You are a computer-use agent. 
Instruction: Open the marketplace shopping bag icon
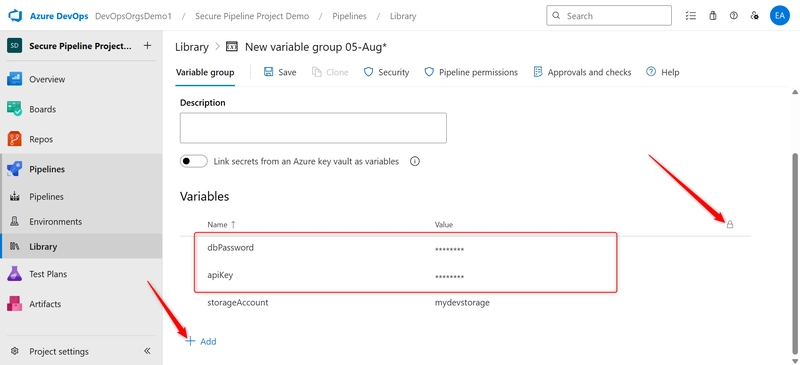click(713, 16)
